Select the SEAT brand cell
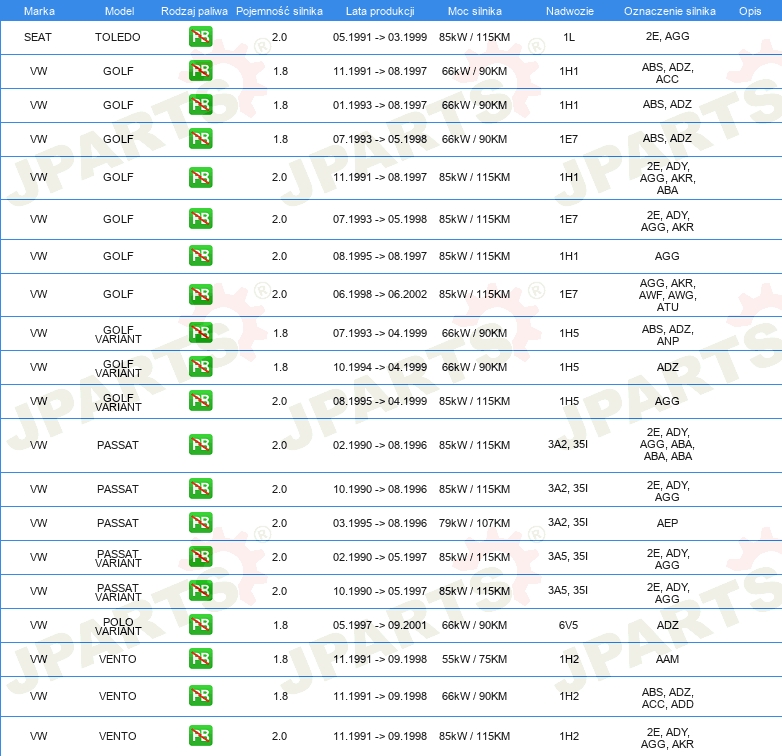782x756 pixels. pyautogui.click(x=38, y=37)
